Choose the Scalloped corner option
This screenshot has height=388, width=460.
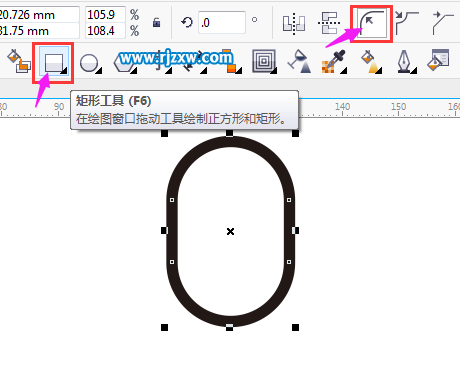click(x=407, y=23)
